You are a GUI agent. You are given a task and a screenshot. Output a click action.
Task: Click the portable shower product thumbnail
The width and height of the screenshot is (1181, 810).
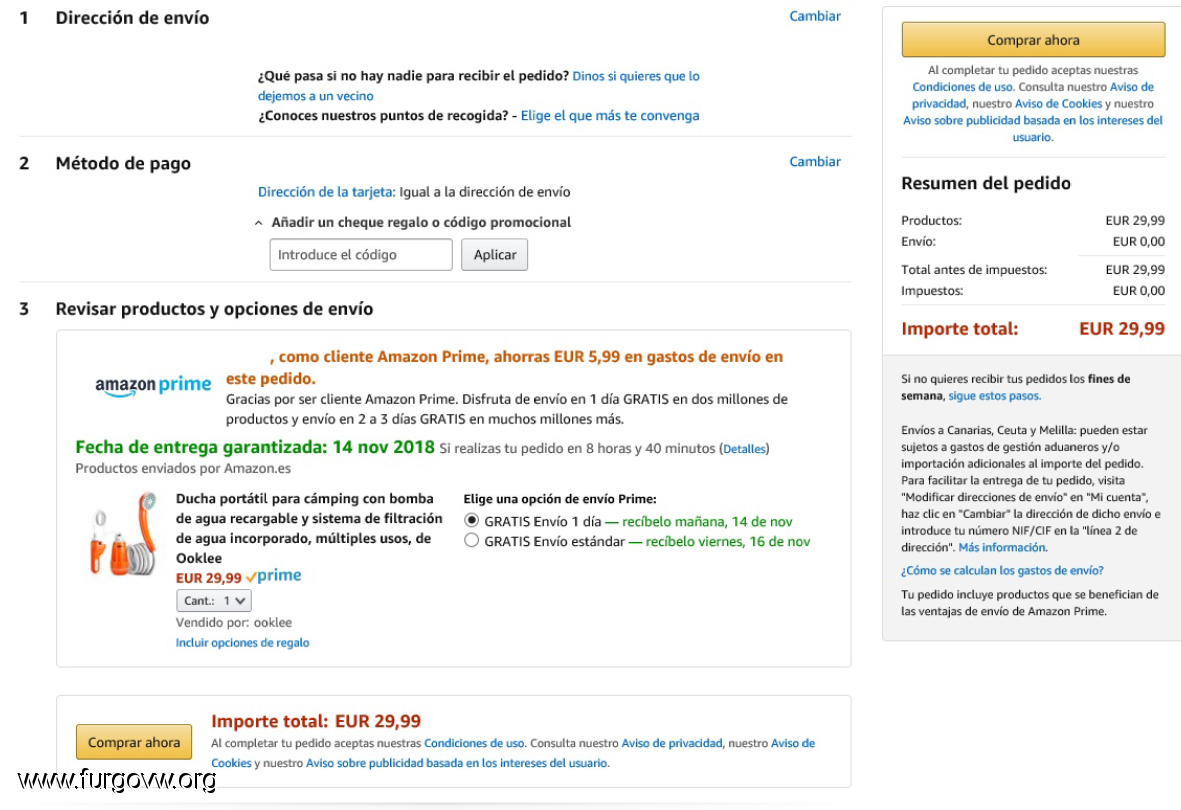click(x=123, y=535)
